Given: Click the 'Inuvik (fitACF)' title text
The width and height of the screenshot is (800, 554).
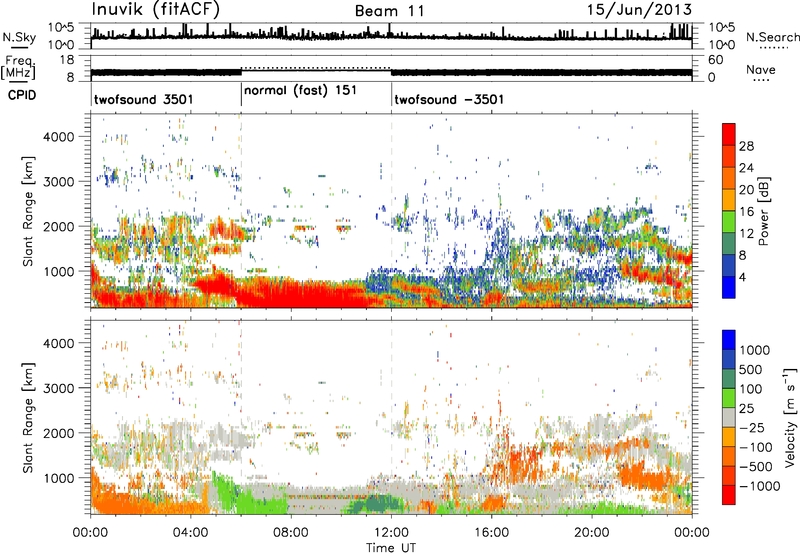Looking at the screenshot, I should click(x=155, y=10).
